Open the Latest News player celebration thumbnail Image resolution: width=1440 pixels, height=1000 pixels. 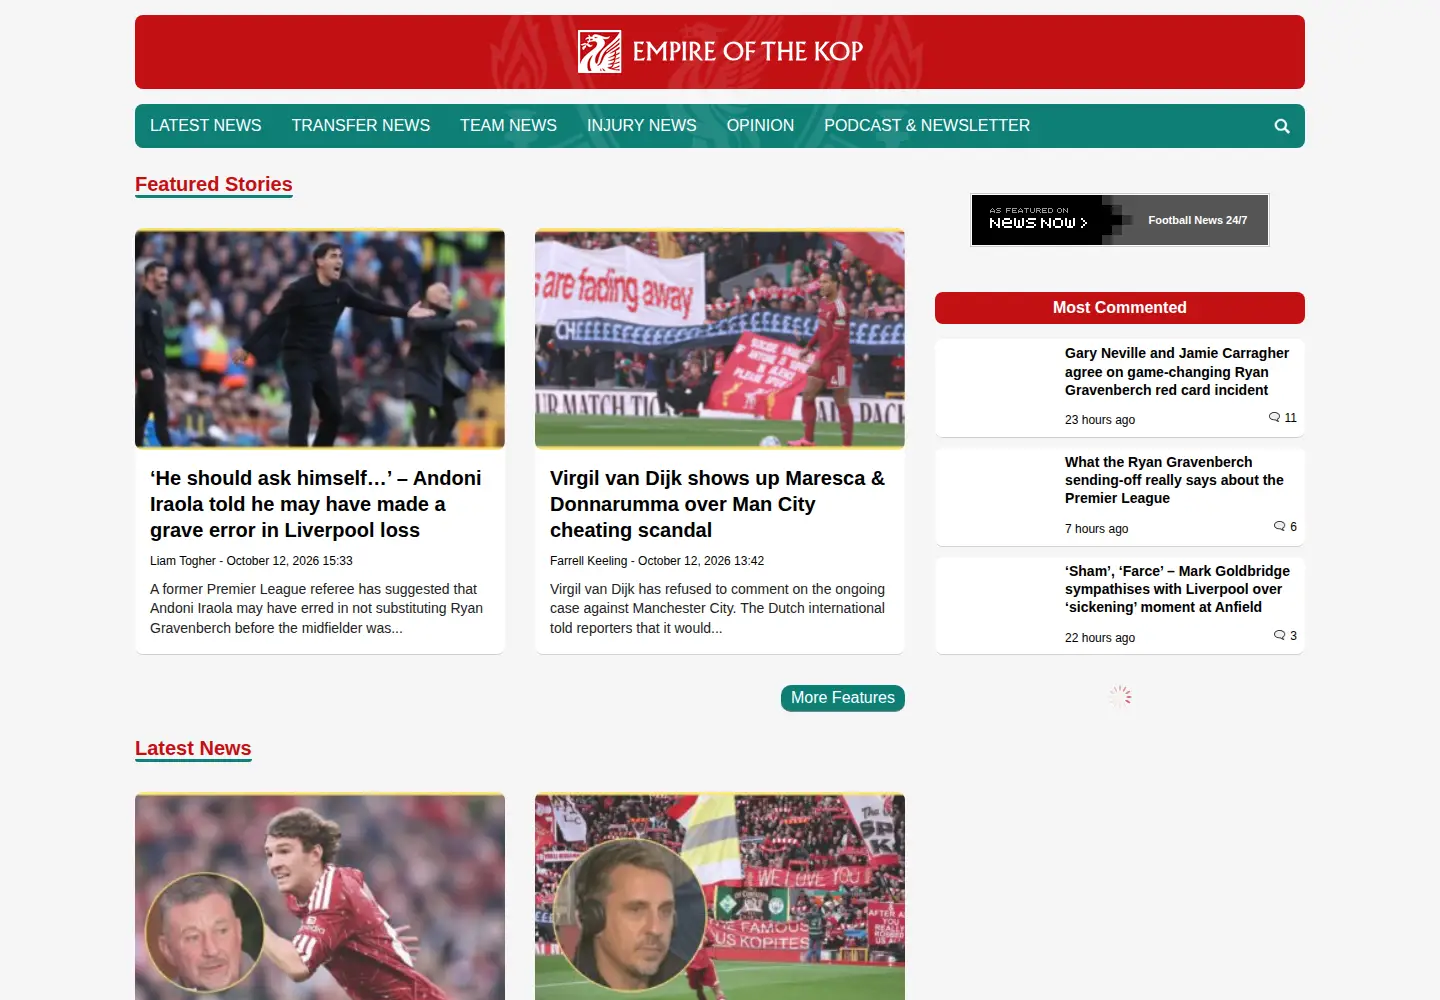tap(320, 897)
